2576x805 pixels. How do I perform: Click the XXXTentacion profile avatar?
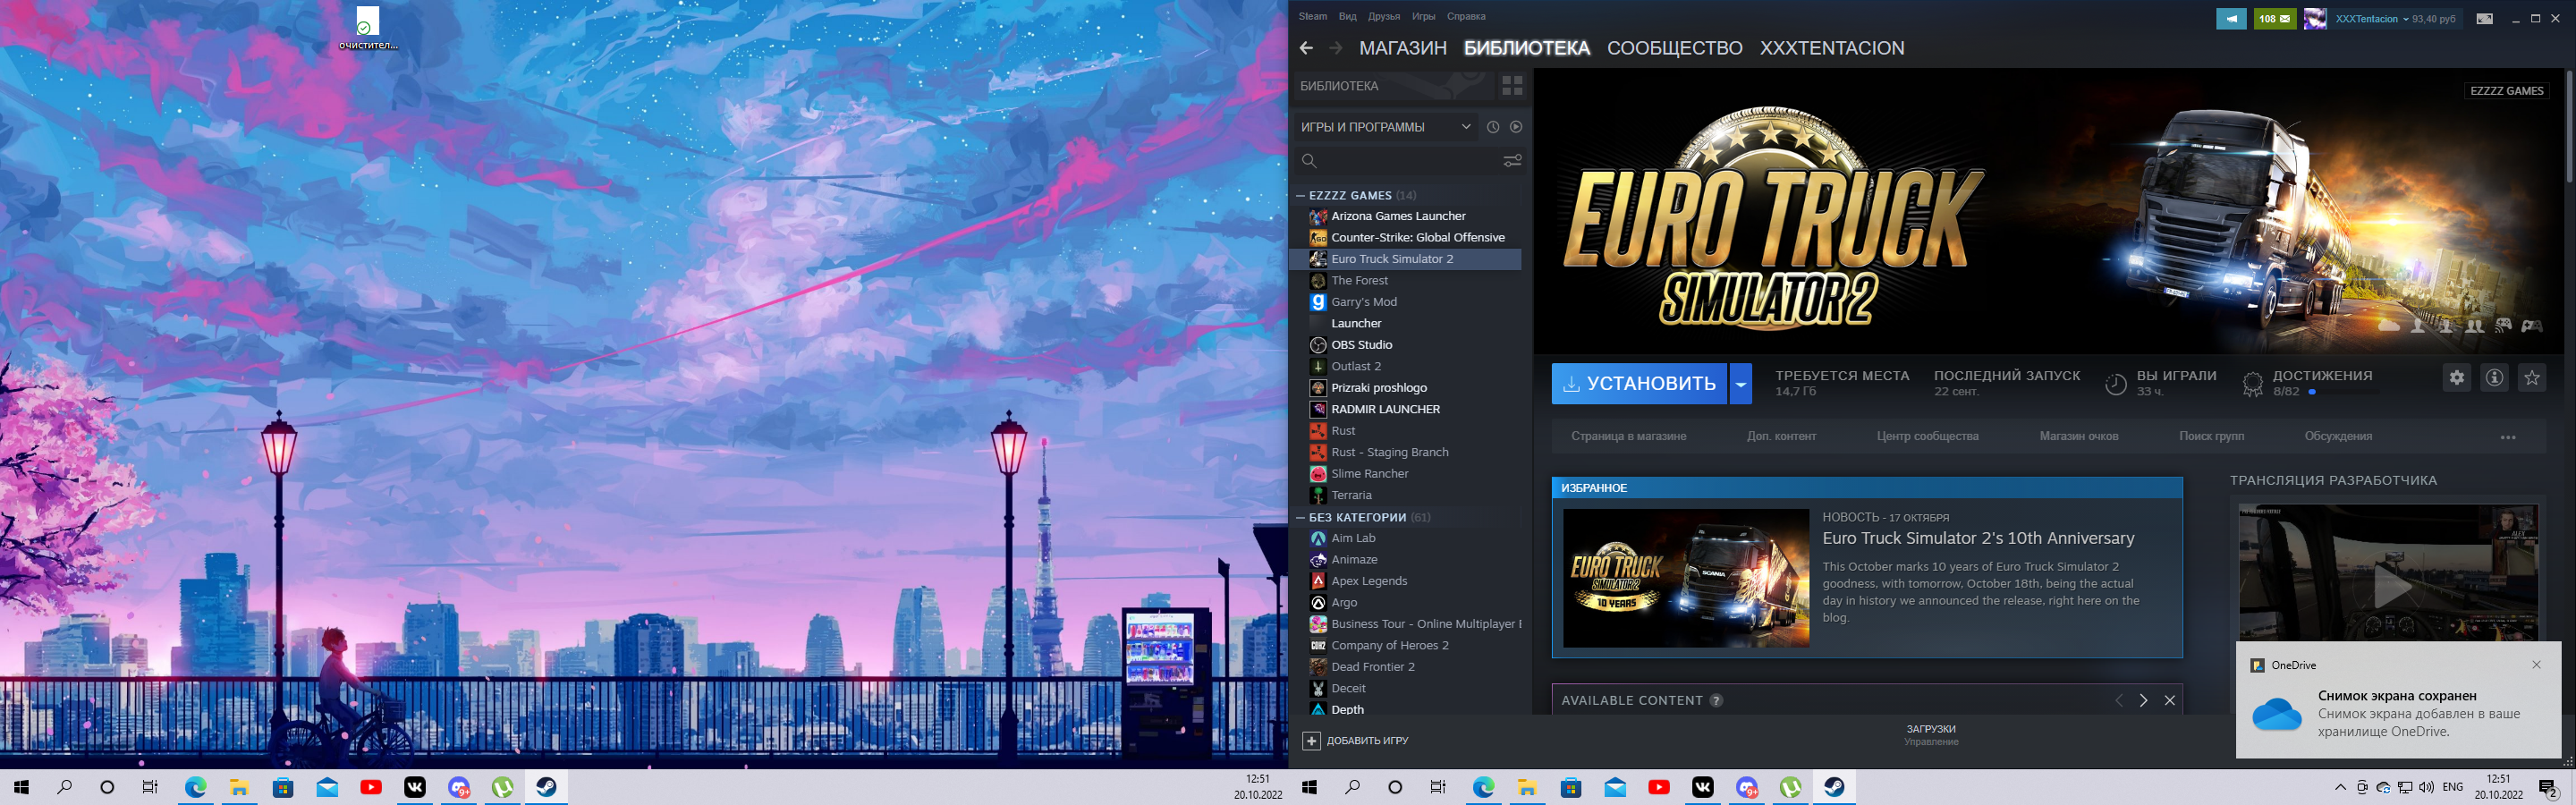[x=2314, y=18]
